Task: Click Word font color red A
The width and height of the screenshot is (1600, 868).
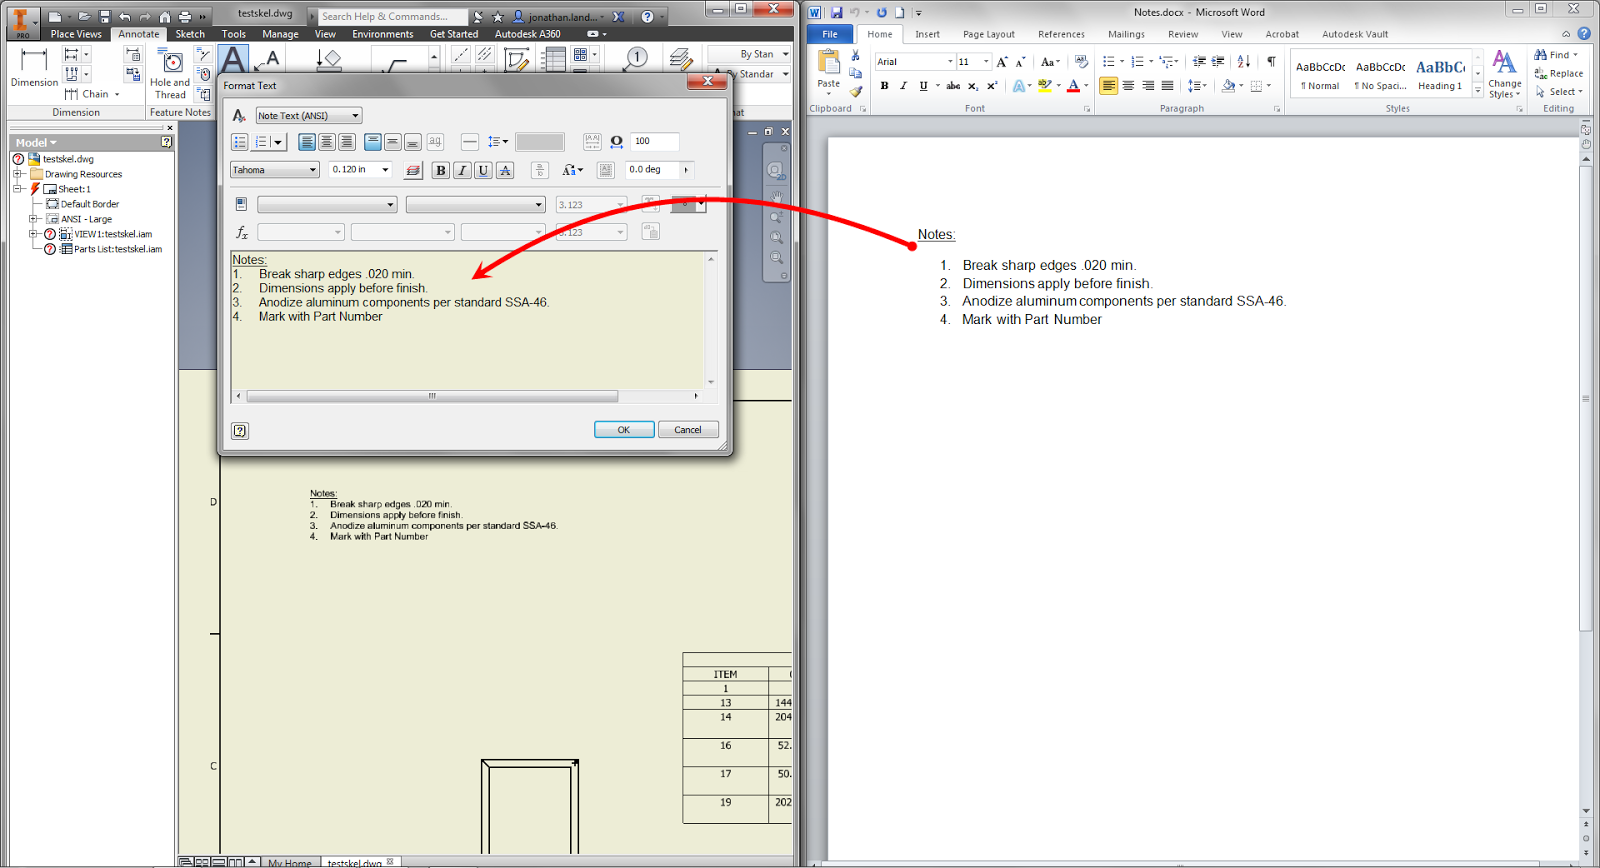Action: click(x=1073, y=86)
